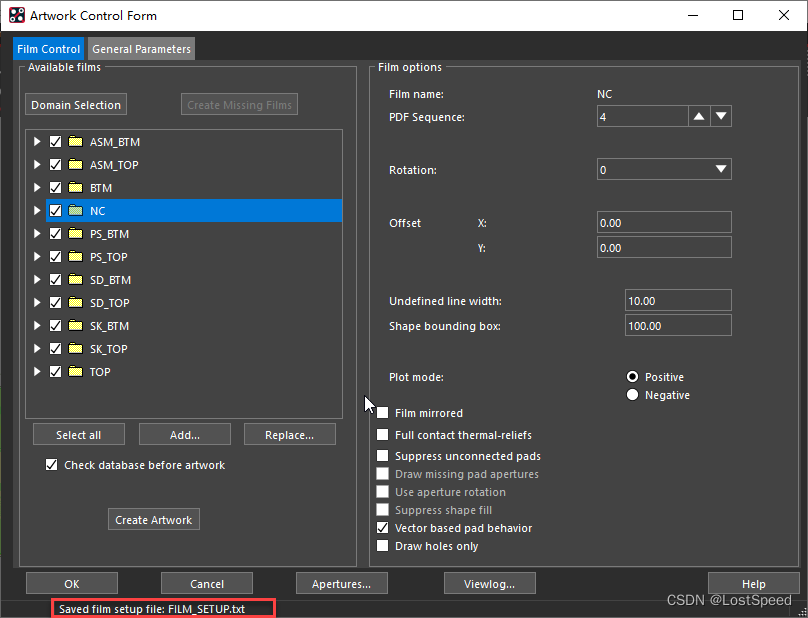Click the Artwork Control Form title icon
Viewport: 808px width, 618px height.
(x=15, y=16)
